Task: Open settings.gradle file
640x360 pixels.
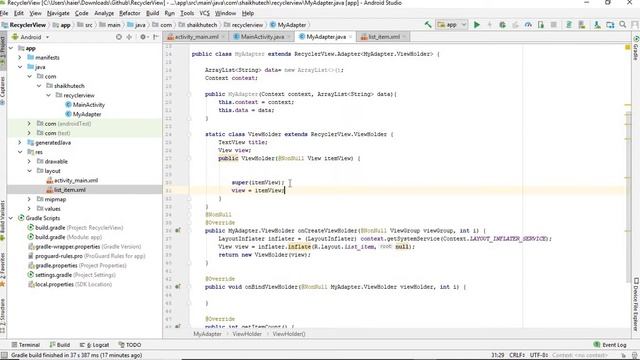Action: pos(72,275)
